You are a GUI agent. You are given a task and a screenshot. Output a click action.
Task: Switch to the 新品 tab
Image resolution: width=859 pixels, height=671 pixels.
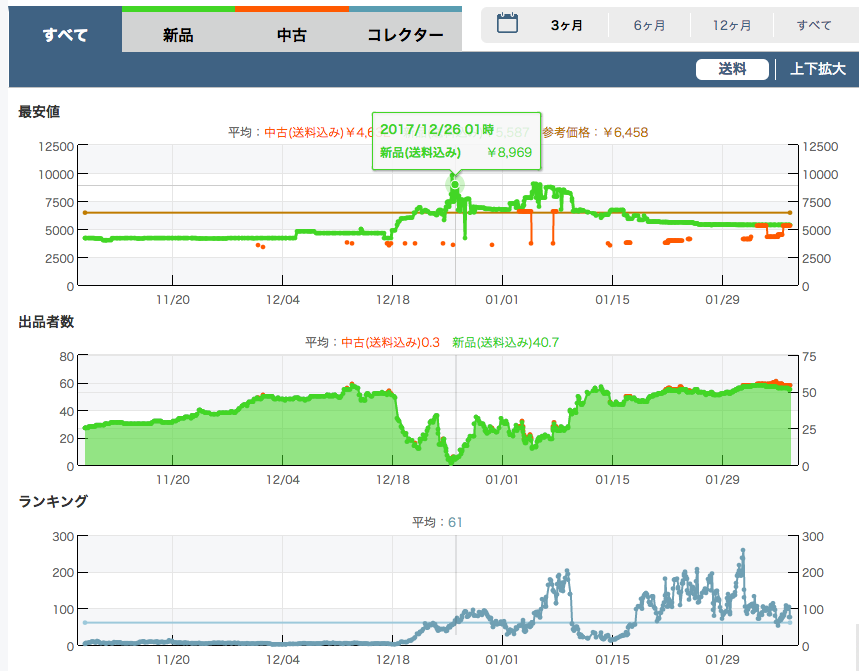pyautogui.click(x=178, y=35)
